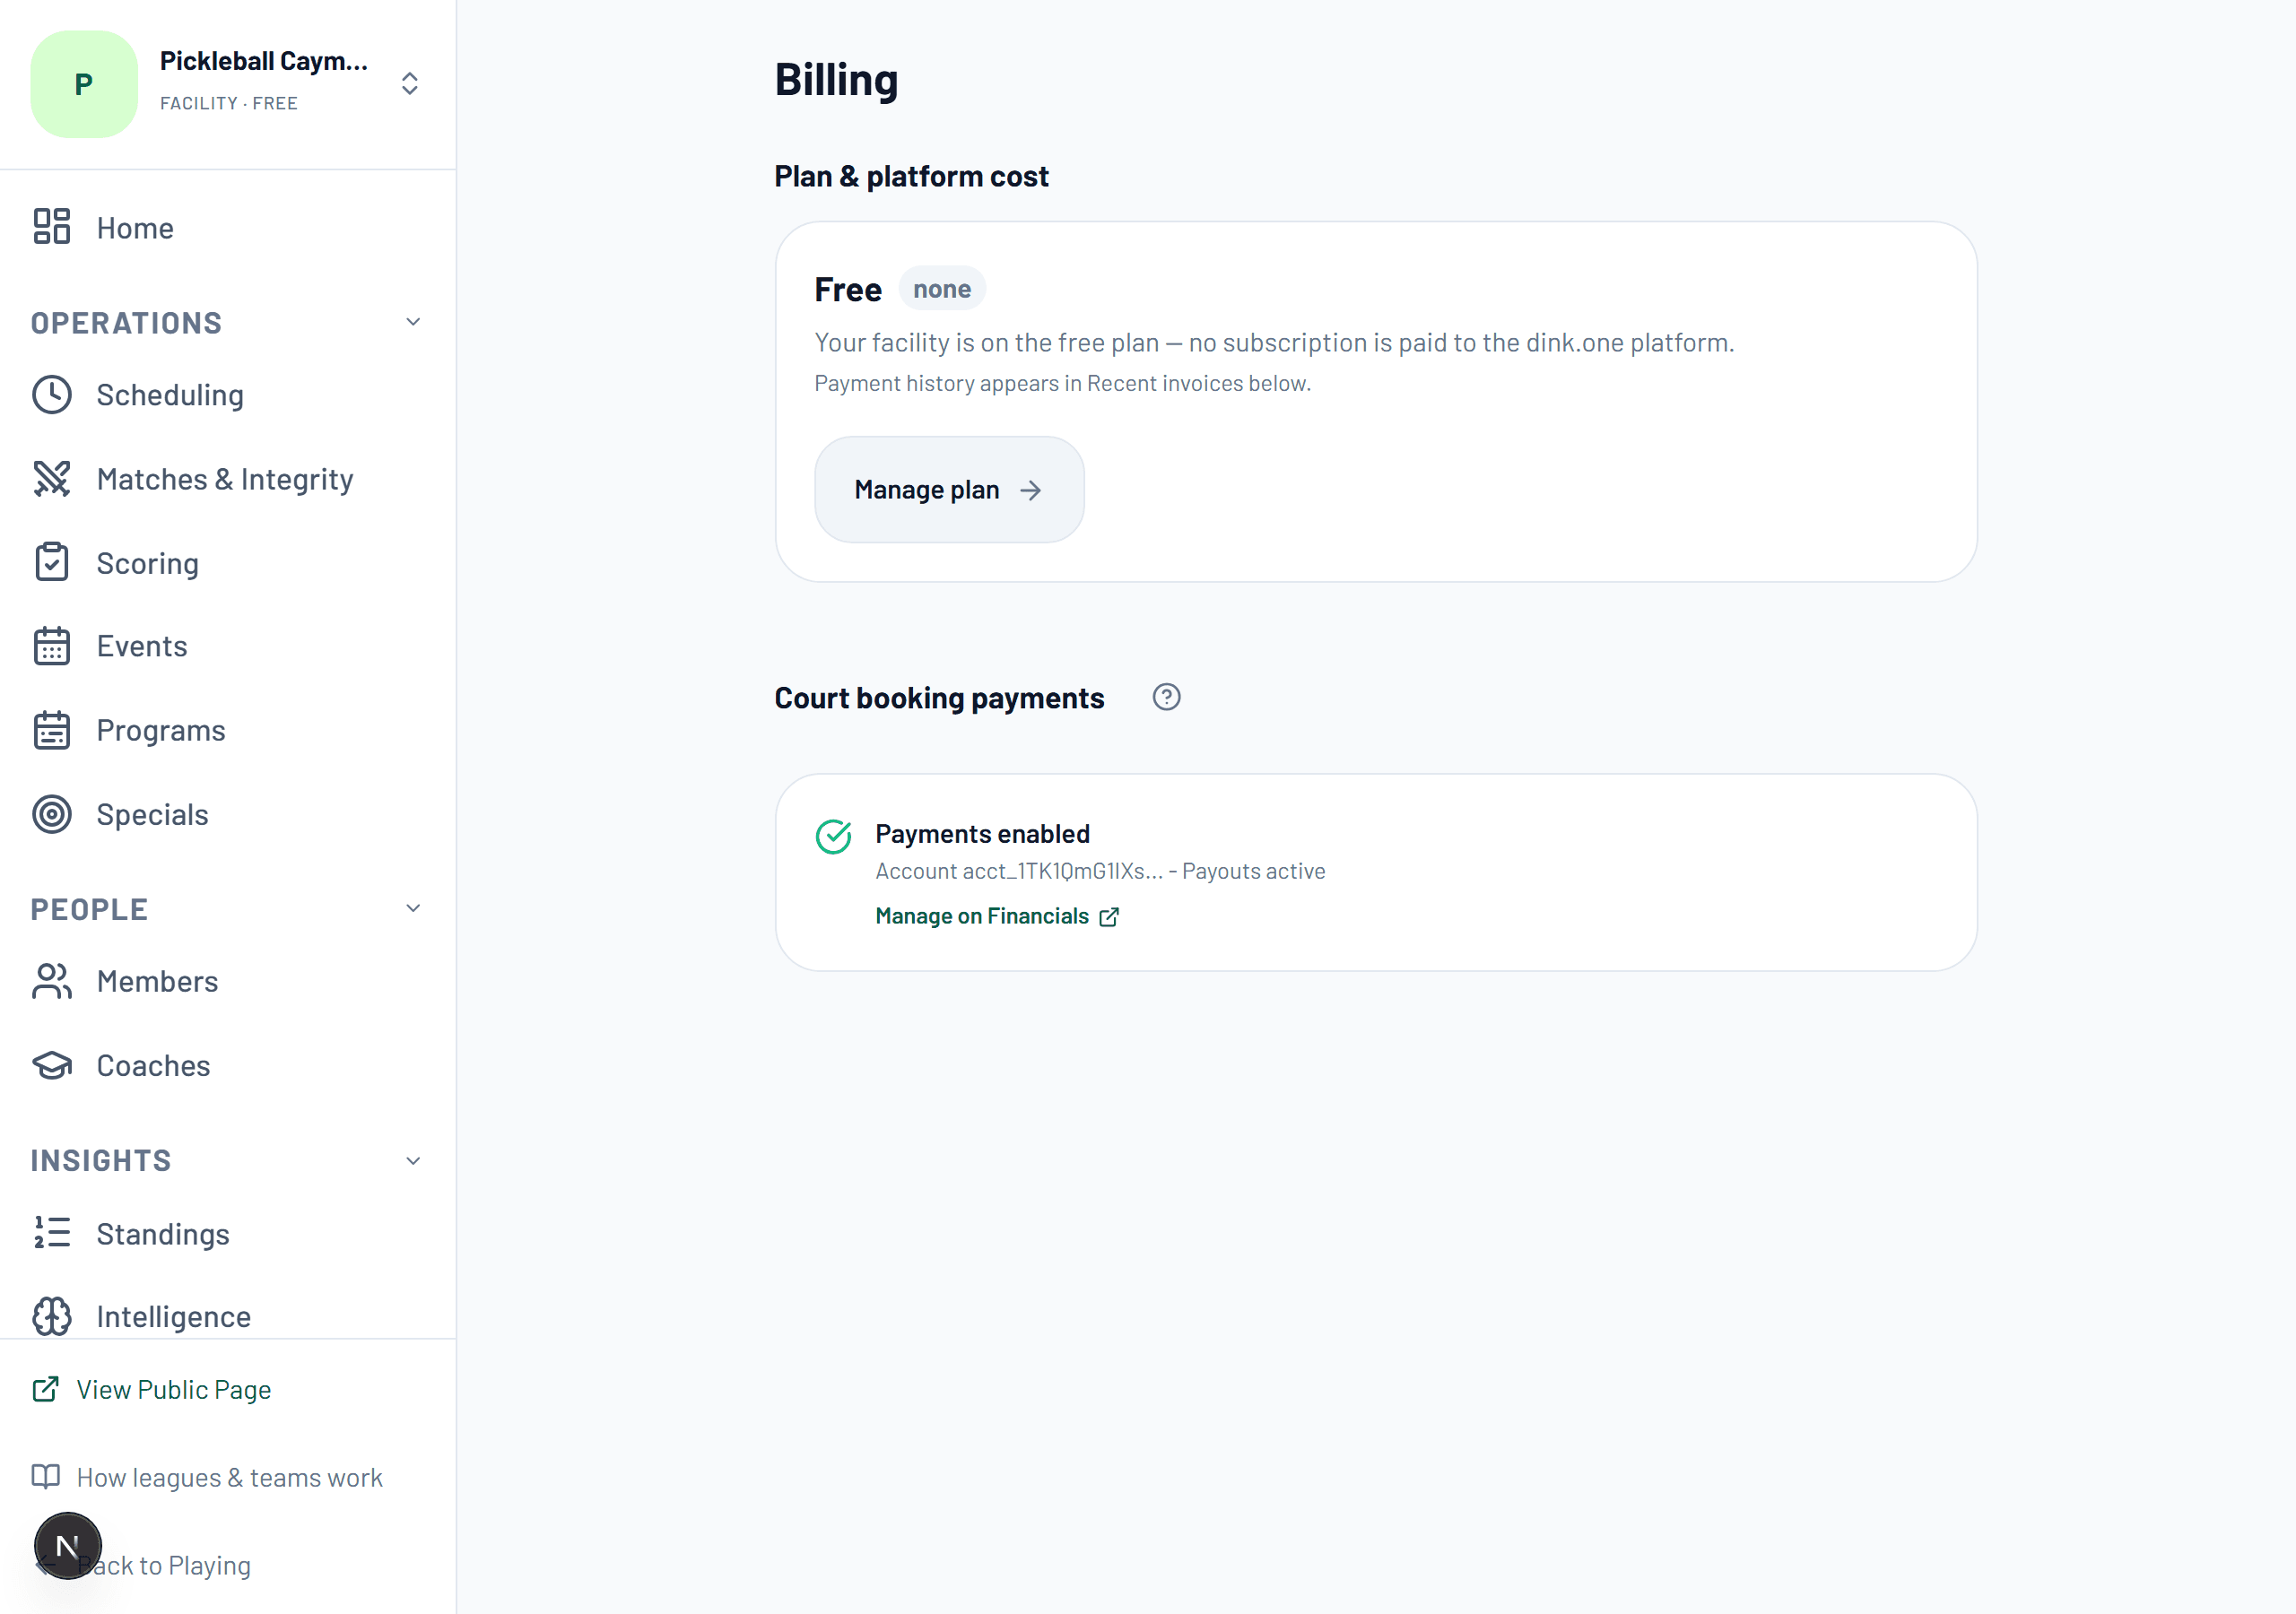Click the account acct_1TK1QmG1IXs... Payouts active text
This screenshot has width=2296, height=1614.
click(1100, 871)
